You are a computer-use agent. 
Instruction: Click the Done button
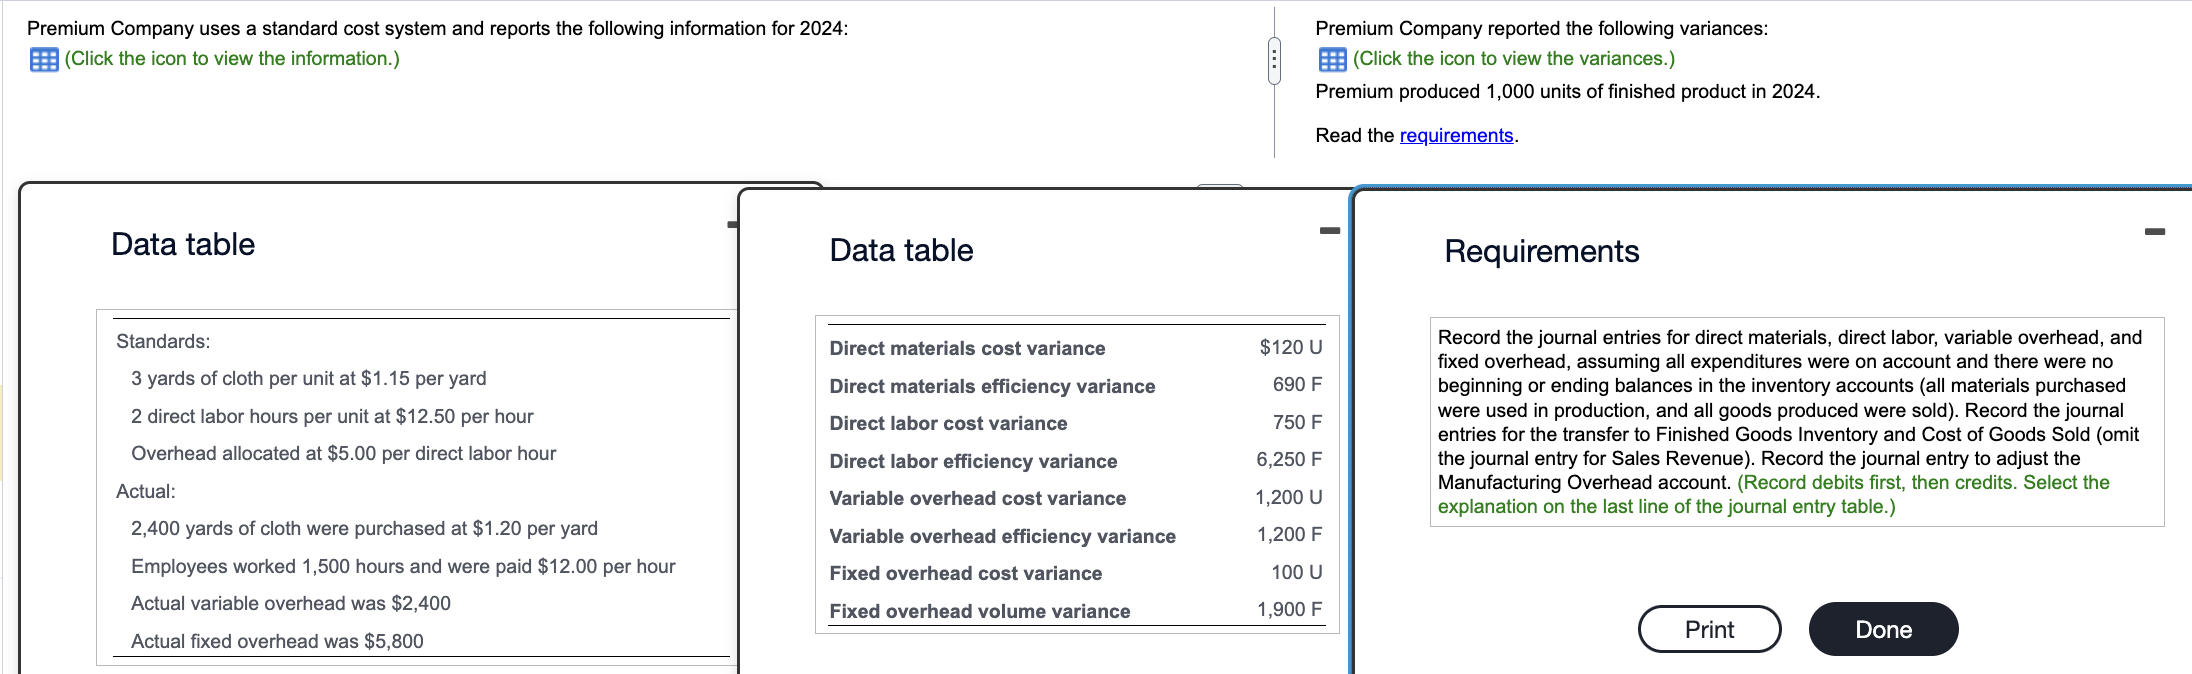[x=1882, y=630]
